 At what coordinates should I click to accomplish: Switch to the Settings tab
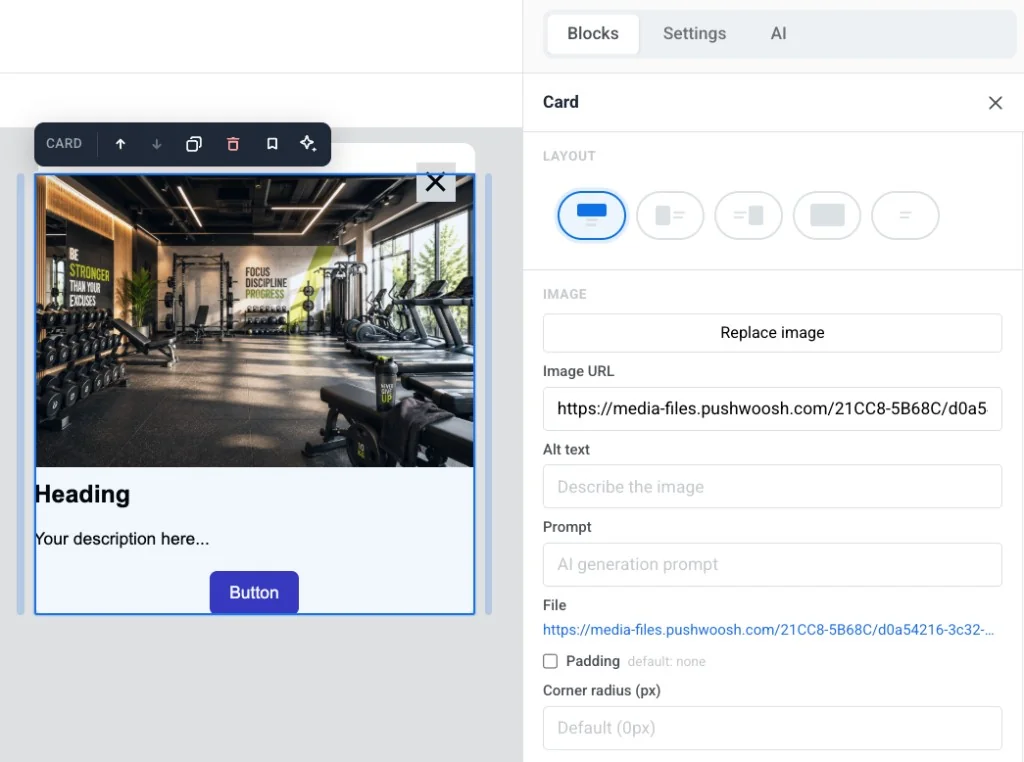pyautogui.click(x=694, y=33)
